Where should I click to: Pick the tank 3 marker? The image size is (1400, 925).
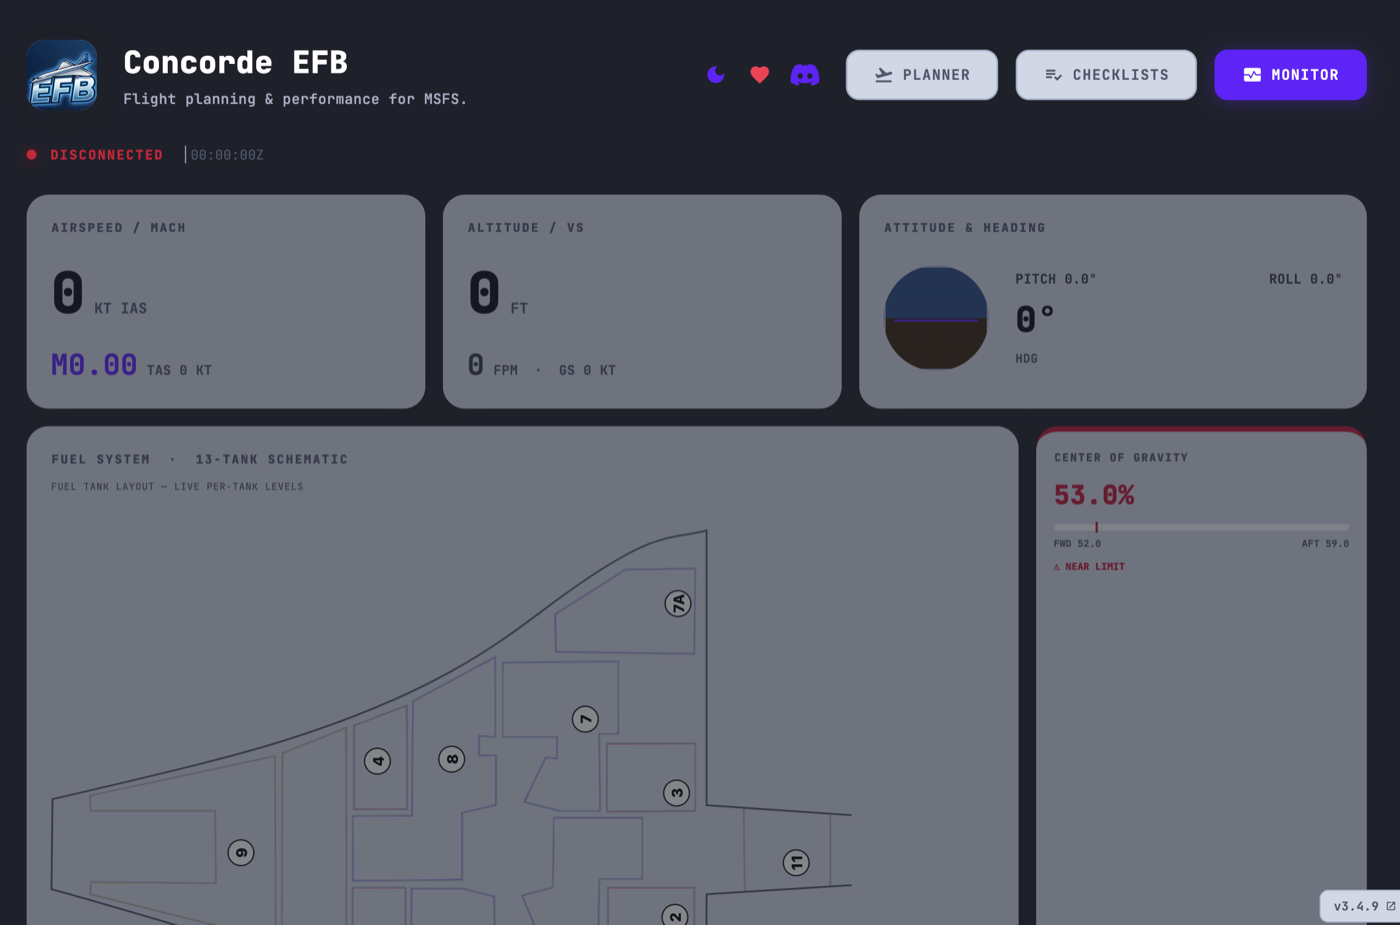tap(677, 793)
